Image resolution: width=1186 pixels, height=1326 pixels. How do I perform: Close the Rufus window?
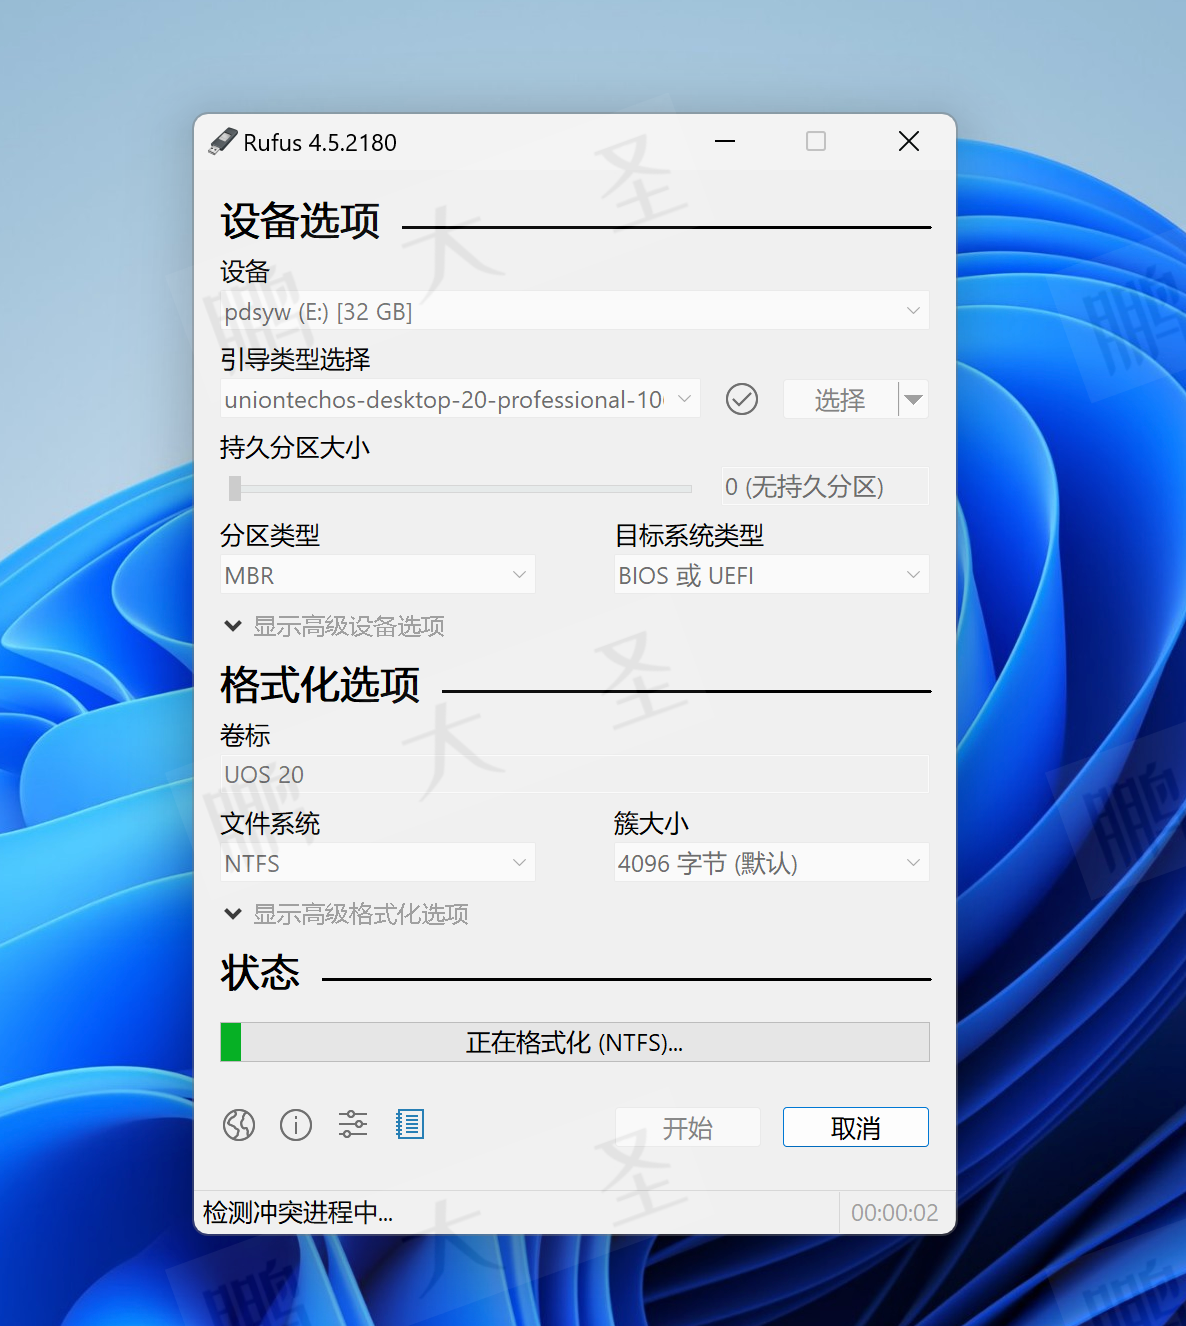point(909,141)
